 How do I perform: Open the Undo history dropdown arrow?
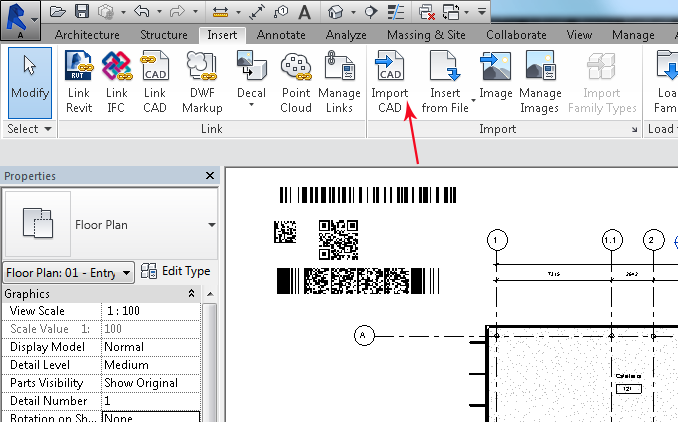click(x=159, y=12)
